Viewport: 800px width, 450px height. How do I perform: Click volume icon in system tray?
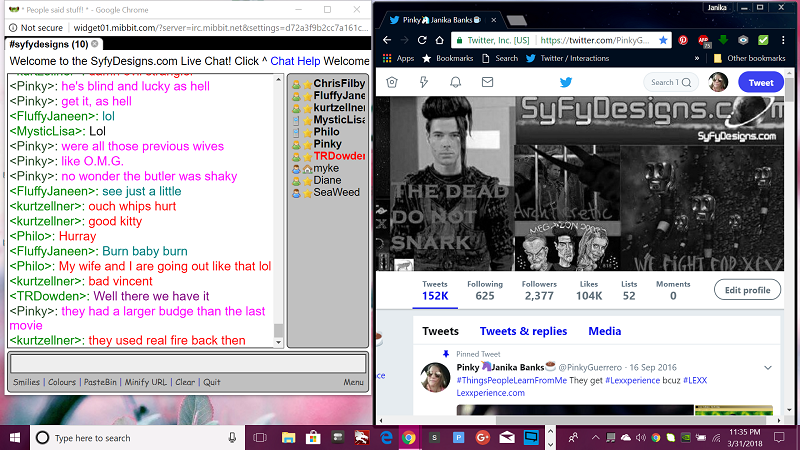tap(640, 437)
